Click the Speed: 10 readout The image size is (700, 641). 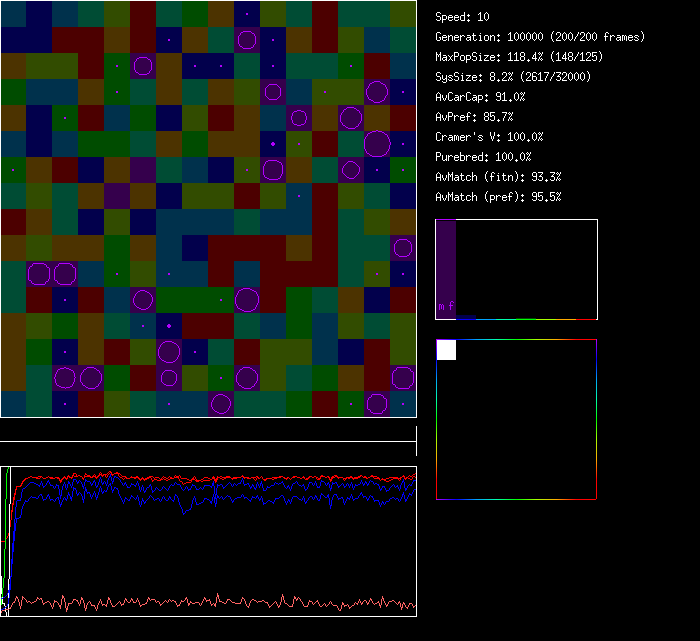pos(462,17)
